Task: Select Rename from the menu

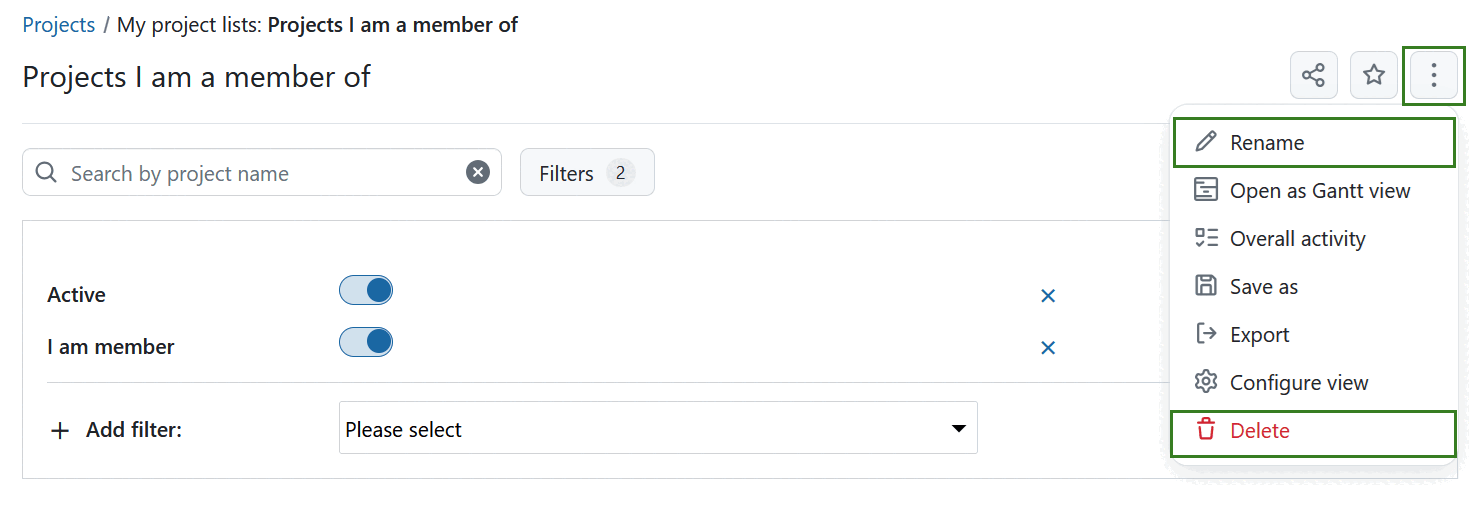Action: [x=1266, y=143]
